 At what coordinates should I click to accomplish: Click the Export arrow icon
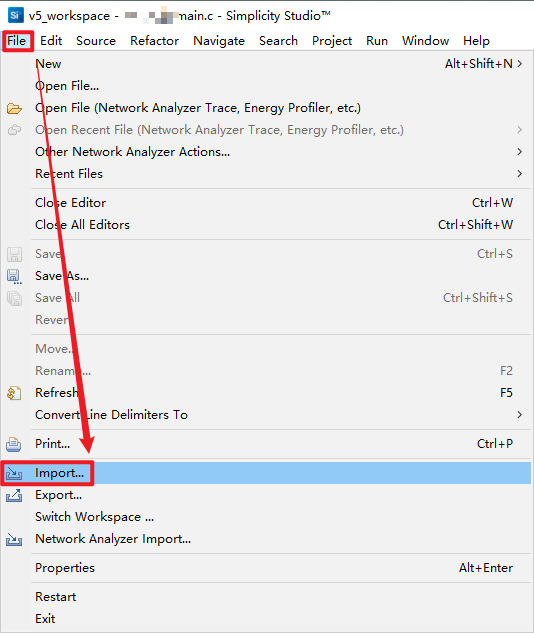point(14,495)
